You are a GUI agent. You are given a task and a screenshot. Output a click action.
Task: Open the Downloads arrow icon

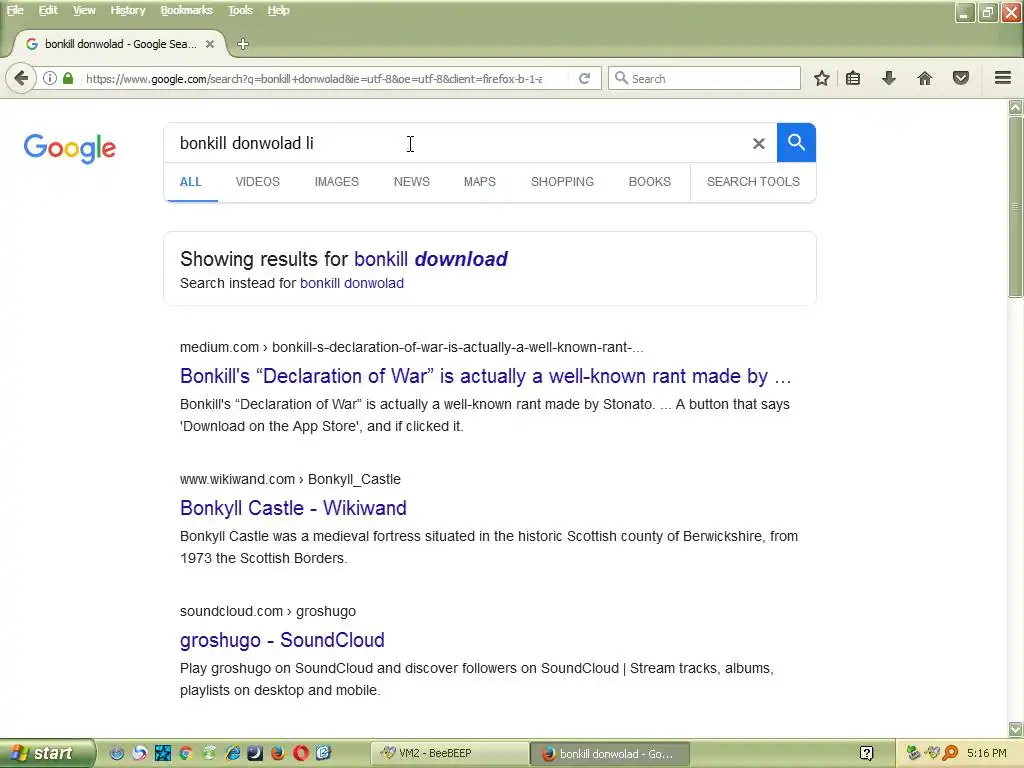point(889,78)
